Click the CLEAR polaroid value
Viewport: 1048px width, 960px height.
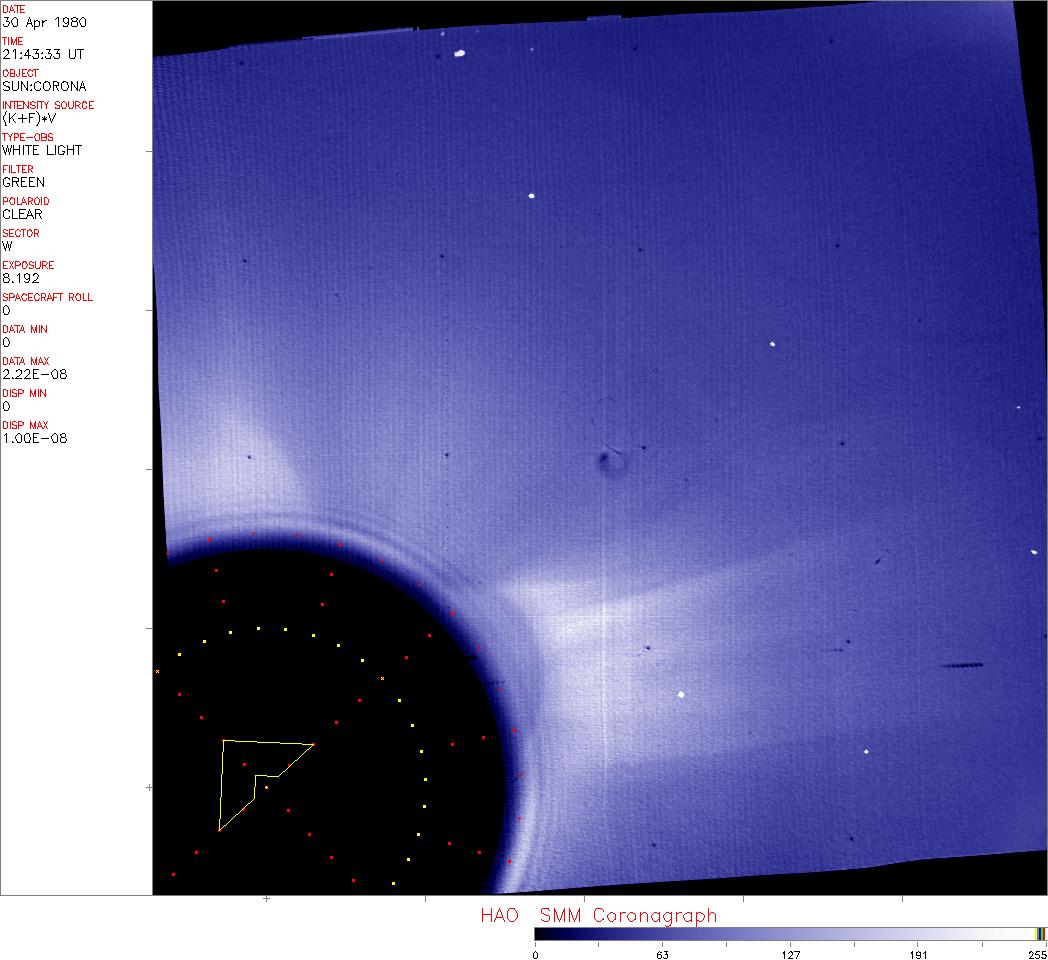pyautogui.click(x=23, y=214)
